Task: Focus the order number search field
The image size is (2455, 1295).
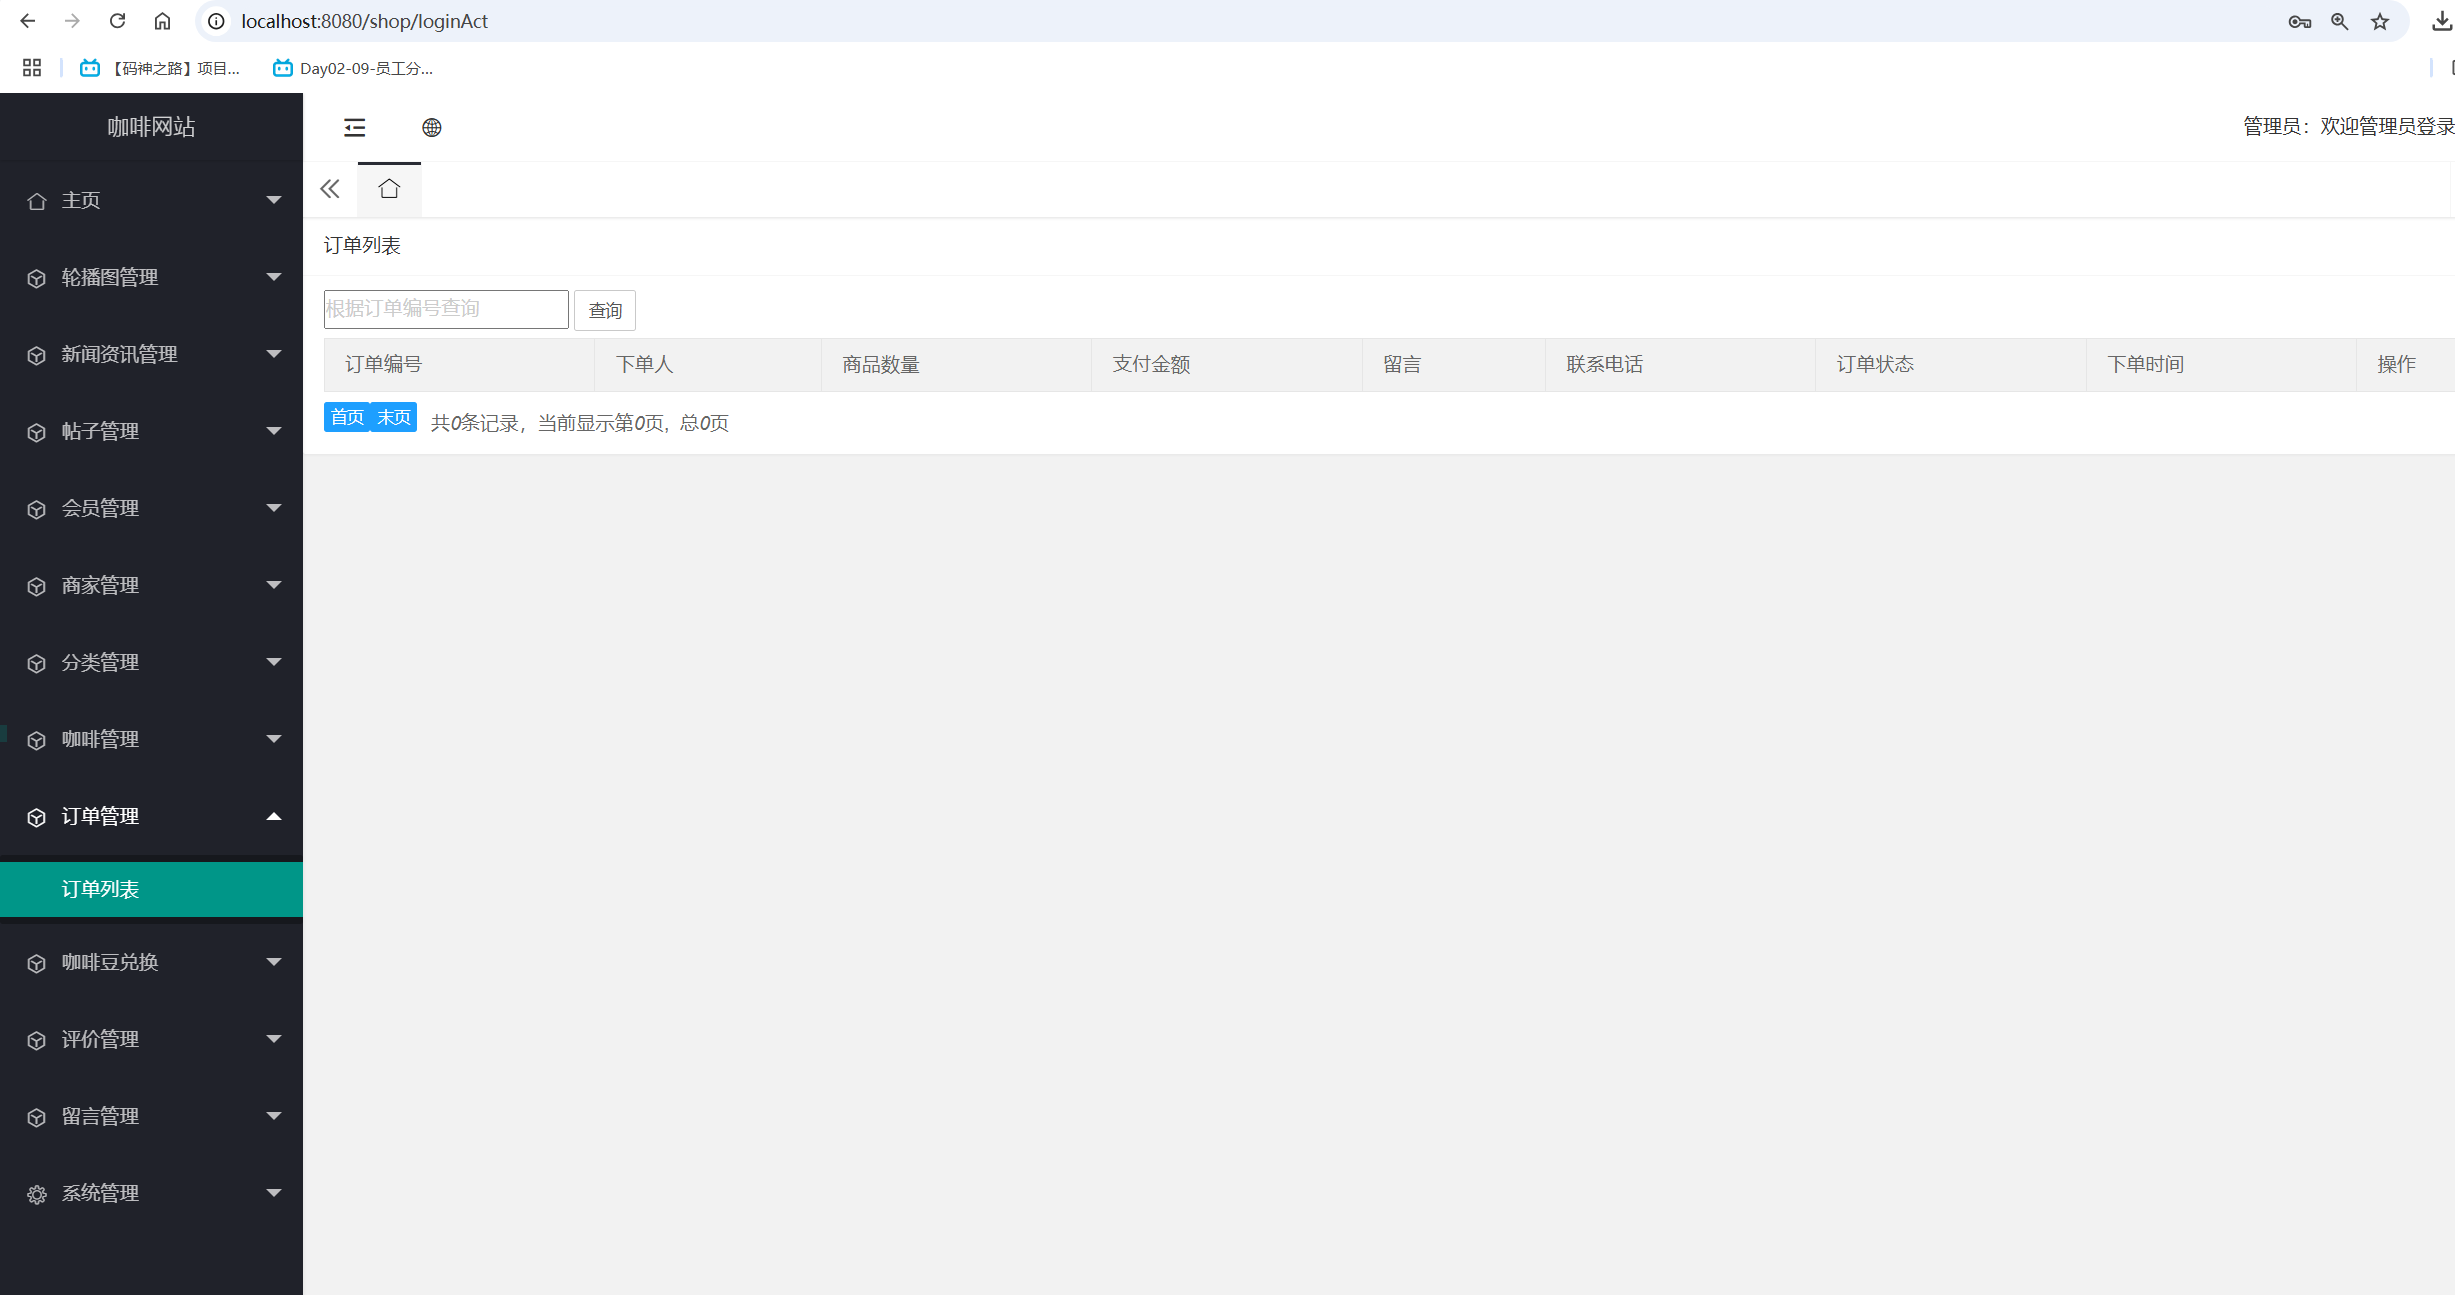Action: (x=446, y=309)
